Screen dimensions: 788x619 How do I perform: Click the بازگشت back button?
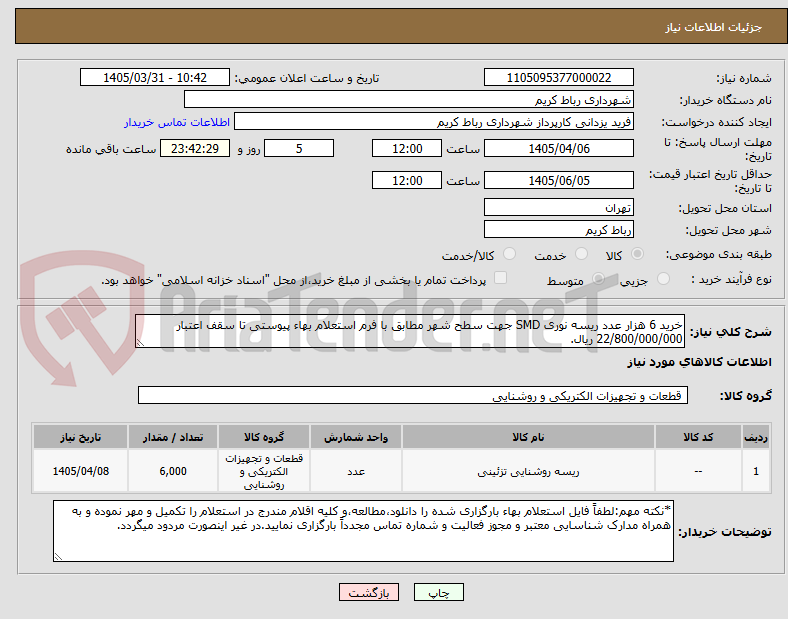[369, 592]
